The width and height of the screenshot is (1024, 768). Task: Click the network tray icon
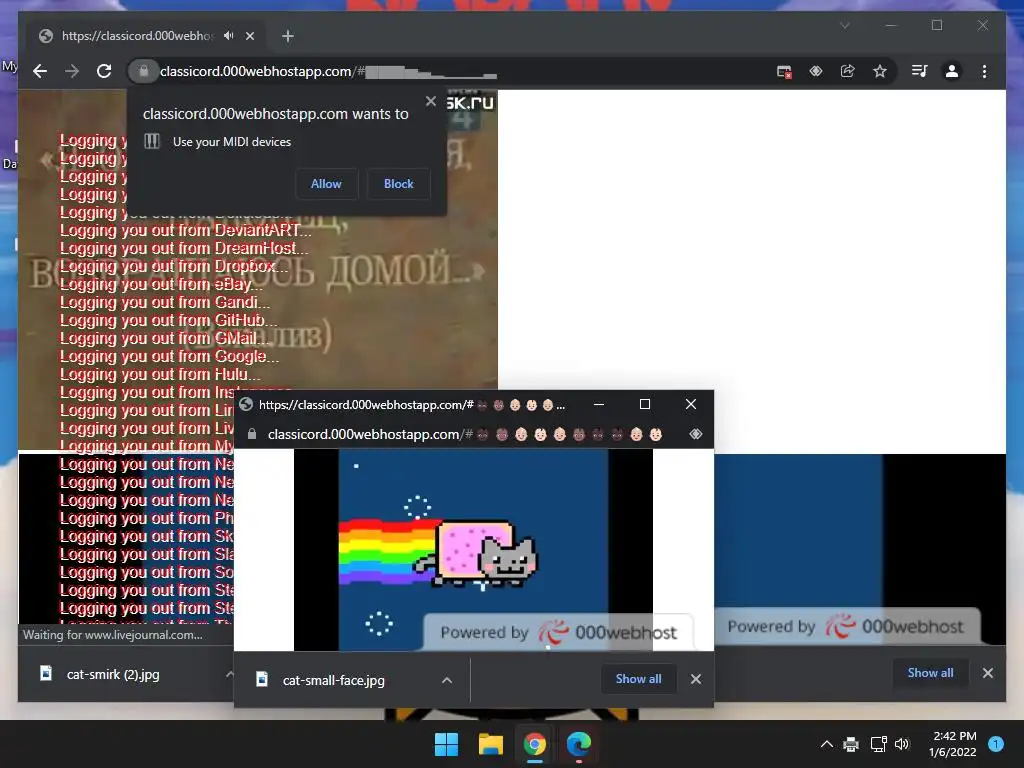[878, 744]
